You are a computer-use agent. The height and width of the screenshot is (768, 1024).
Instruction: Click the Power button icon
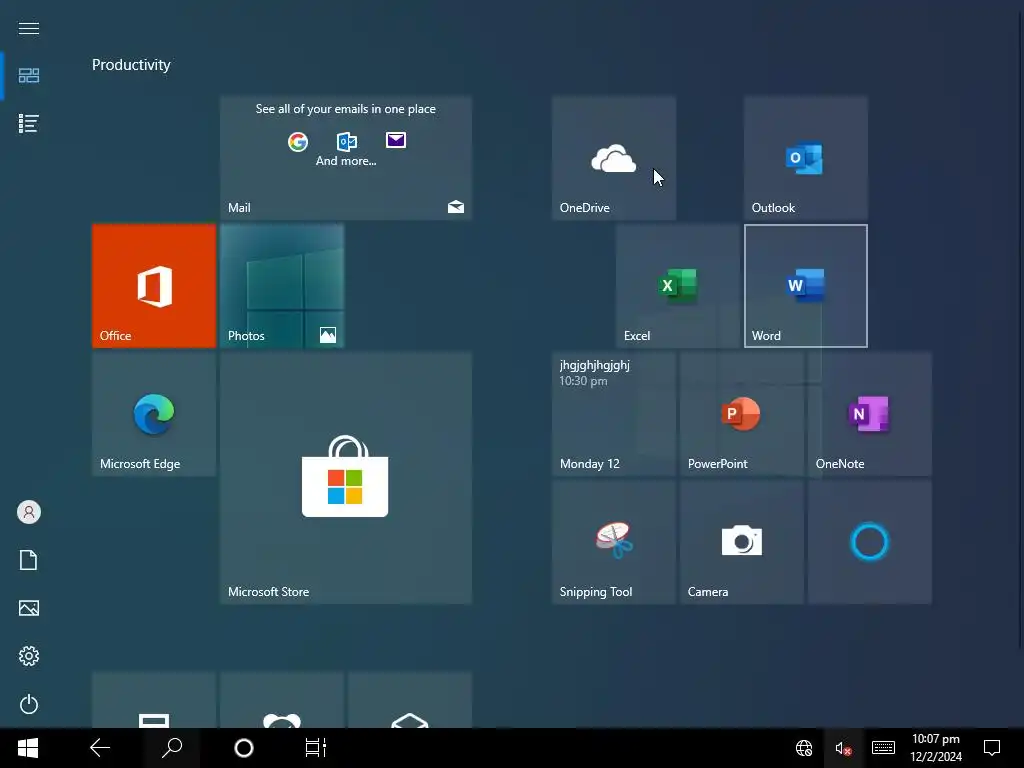point(29,704)
